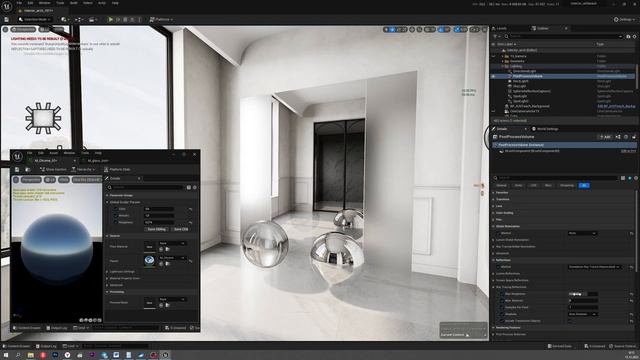Click the use-selected-asset icon under Parent
This screenshot has width=640, height=360.
[x=161, y=264]
